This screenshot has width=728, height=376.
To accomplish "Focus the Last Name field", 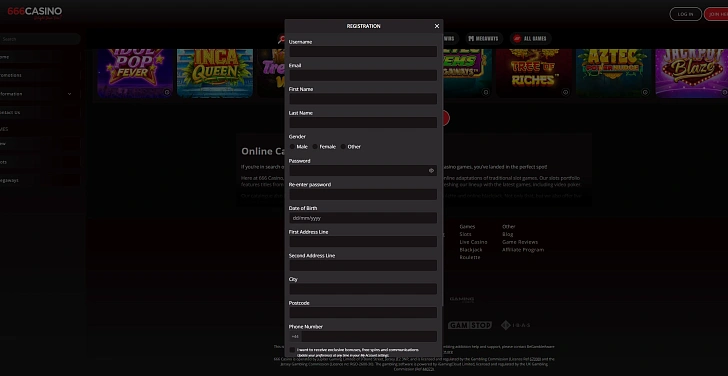I will point(363,123).
